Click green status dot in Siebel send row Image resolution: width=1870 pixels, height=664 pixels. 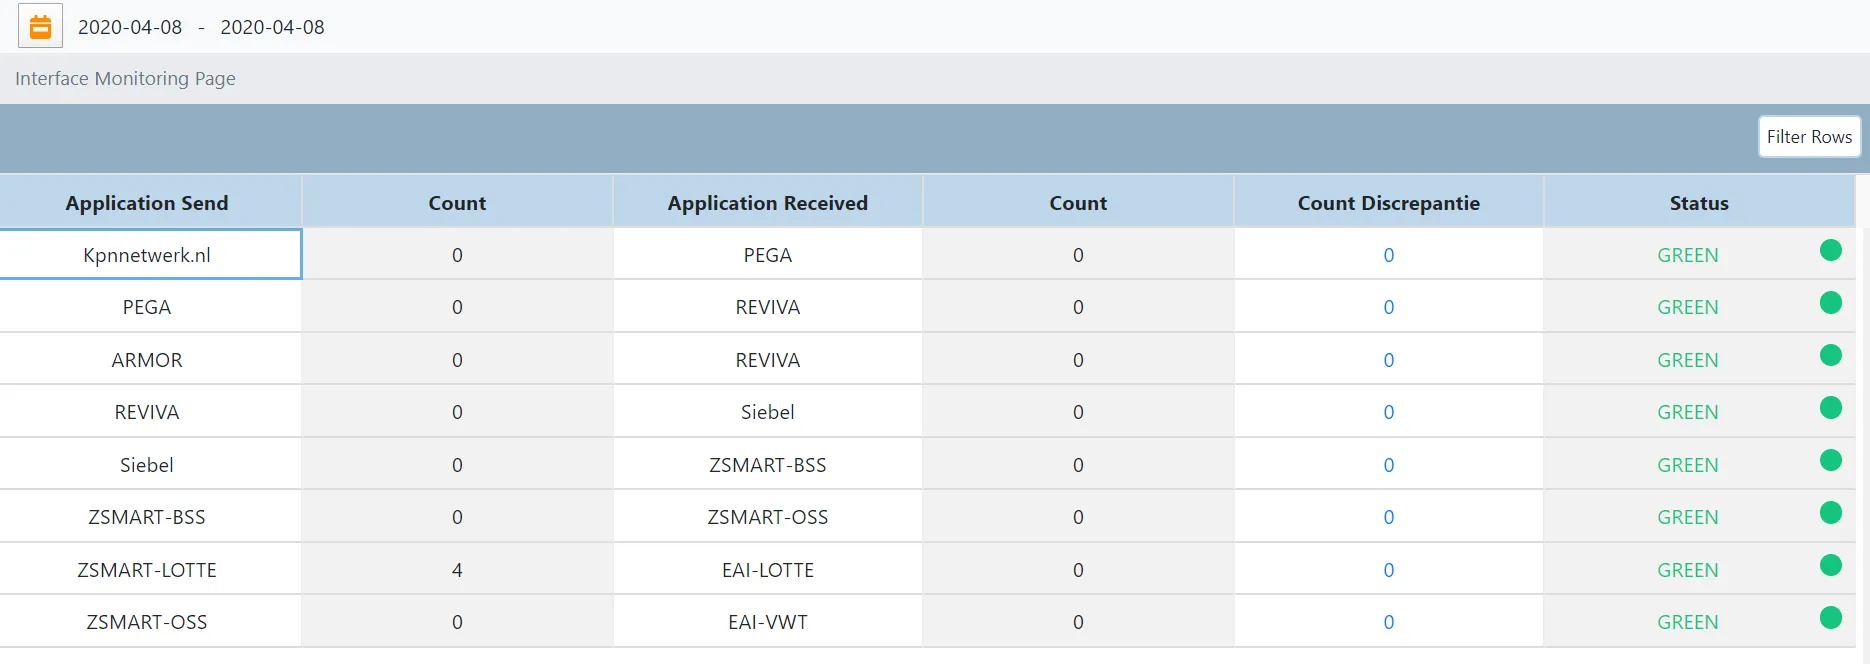point(1831,460)
